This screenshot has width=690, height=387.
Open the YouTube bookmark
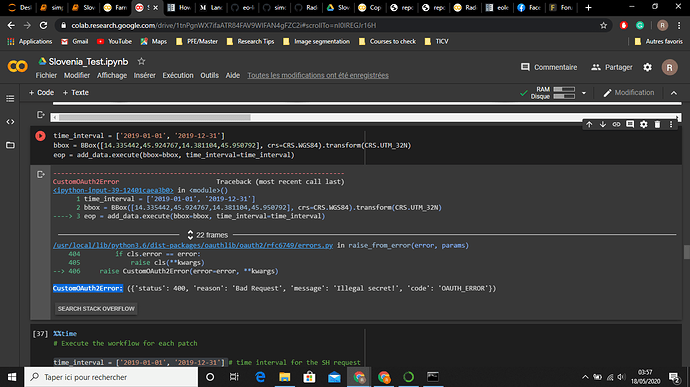pyautogui.click(x=114, y=41)
